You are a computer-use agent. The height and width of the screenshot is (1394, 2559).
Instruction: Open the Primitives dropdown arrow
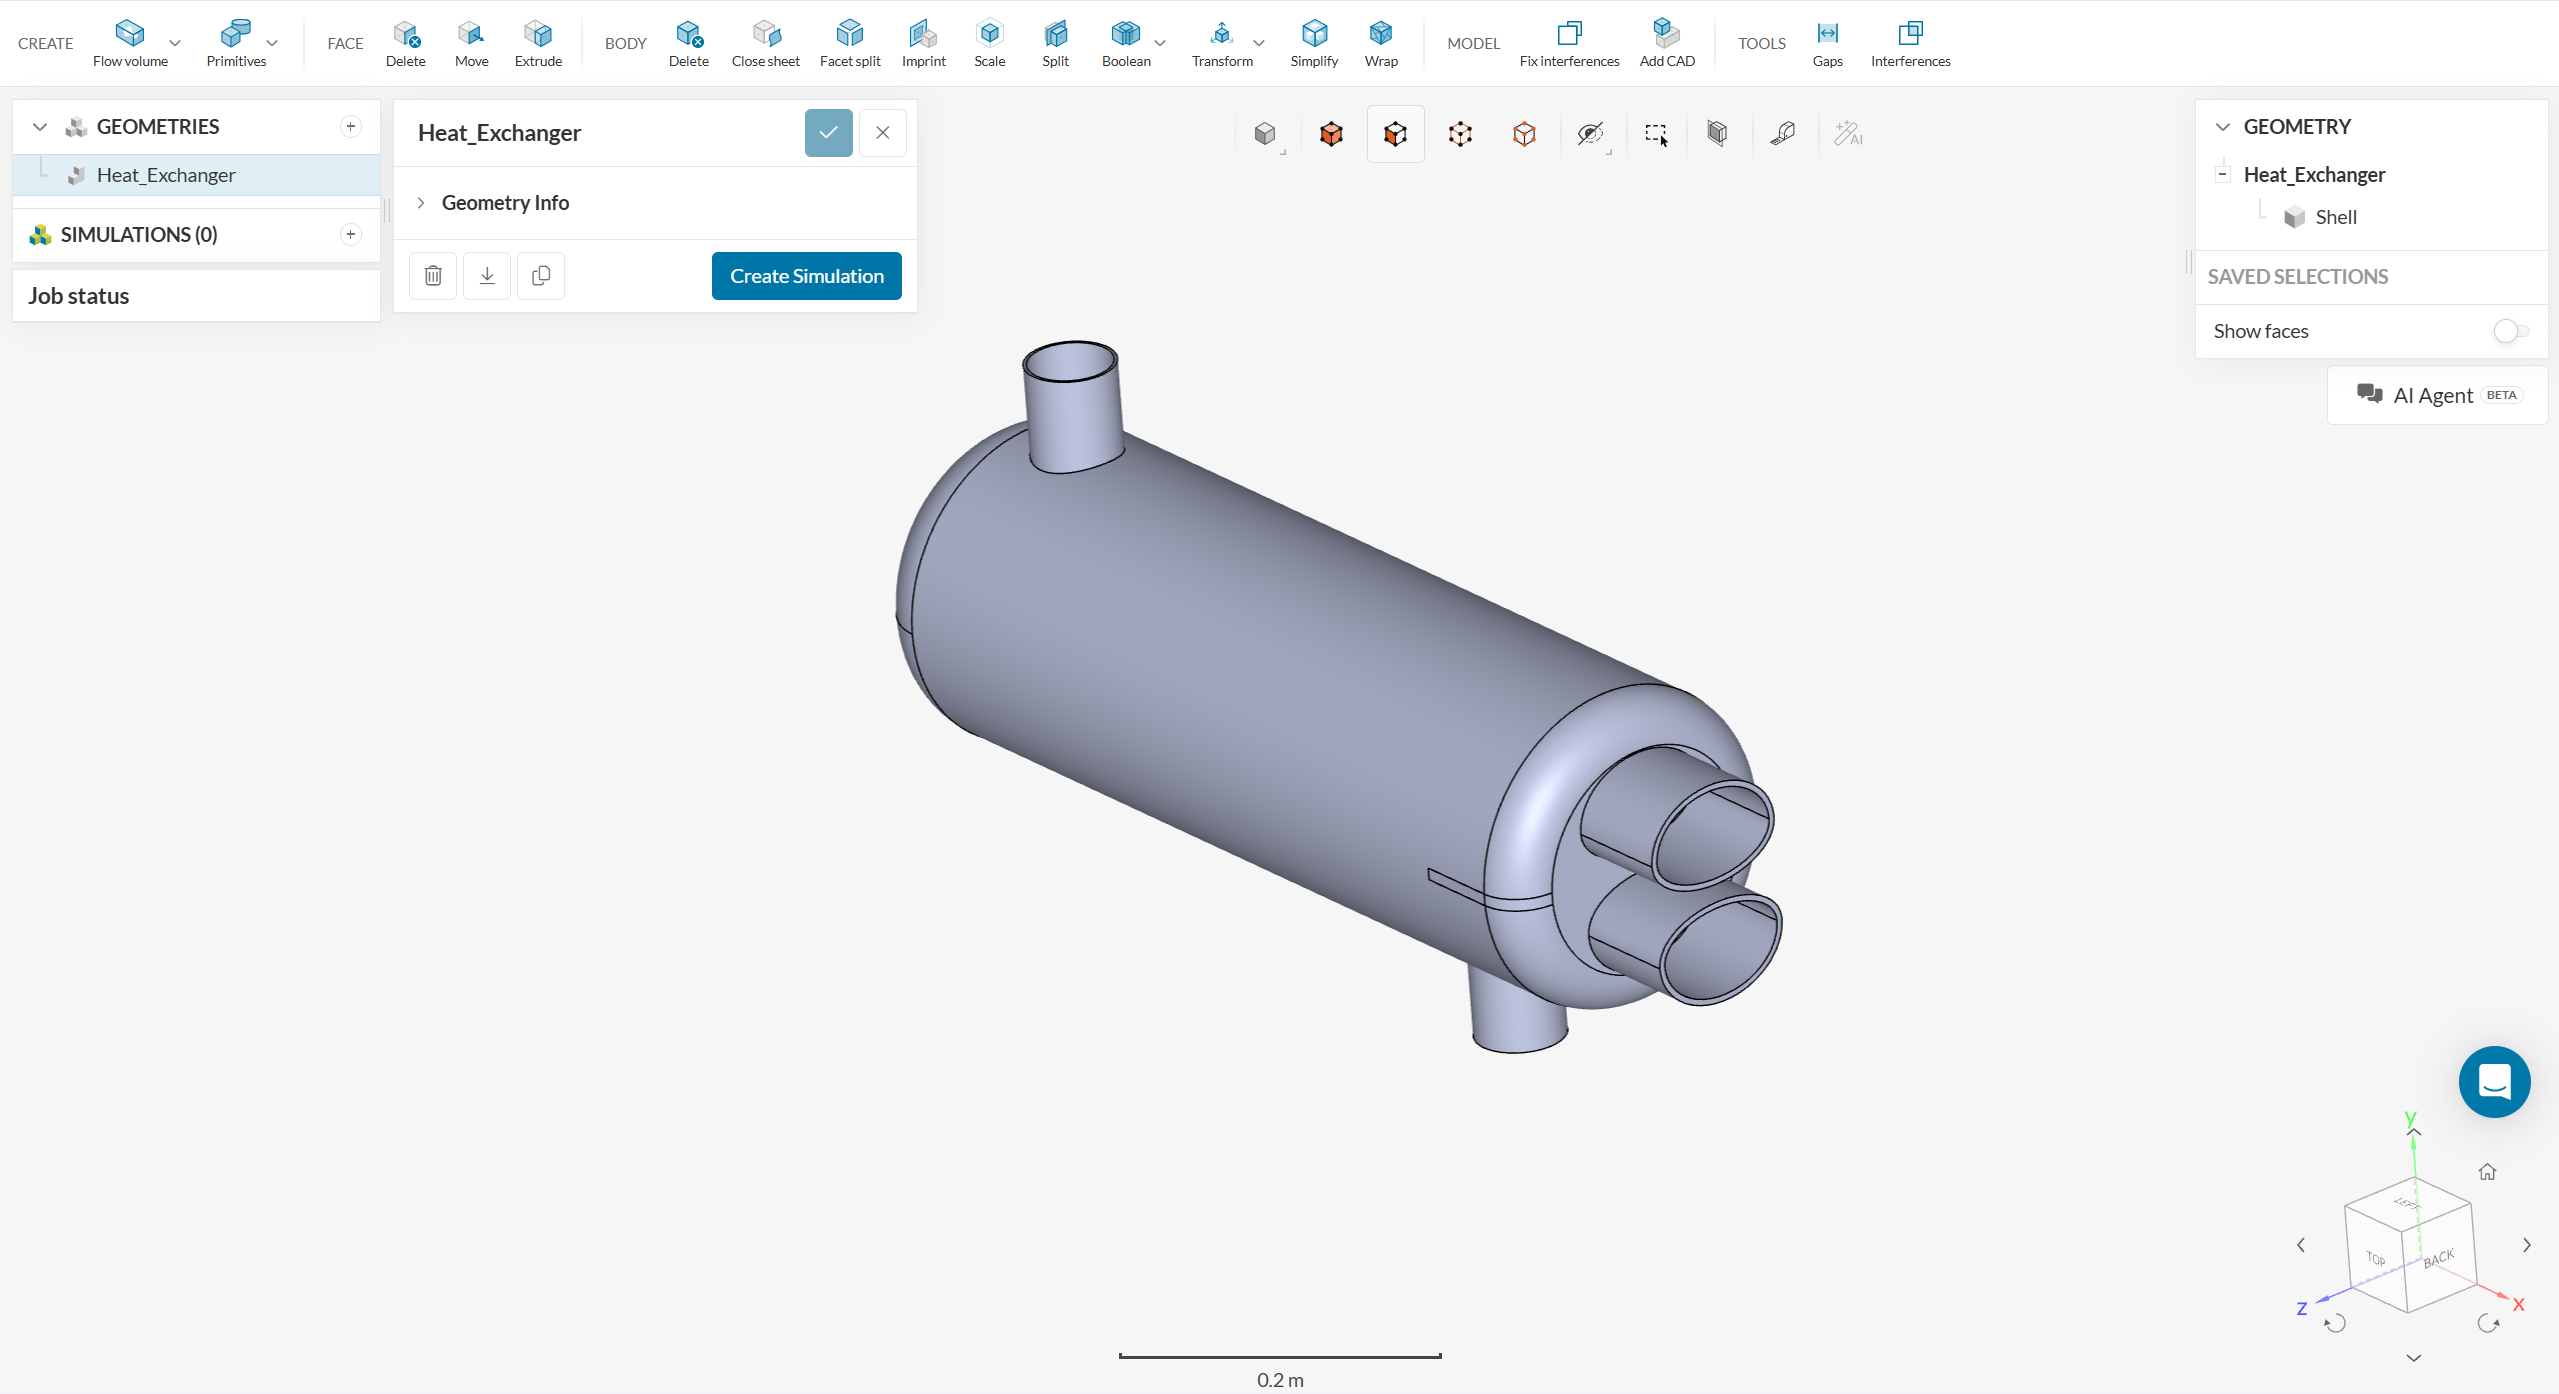pos(272,43)
